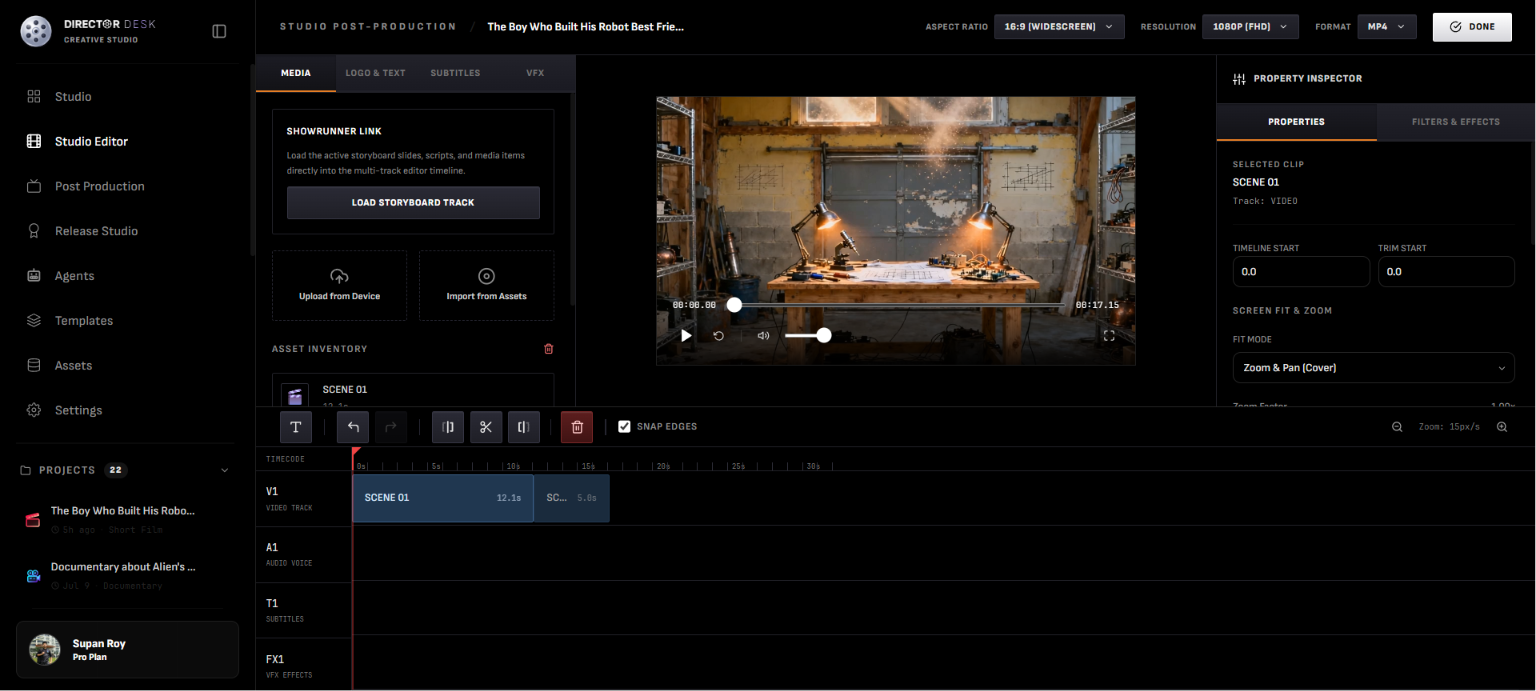Click Upload from Device

(x=339, y=285)
